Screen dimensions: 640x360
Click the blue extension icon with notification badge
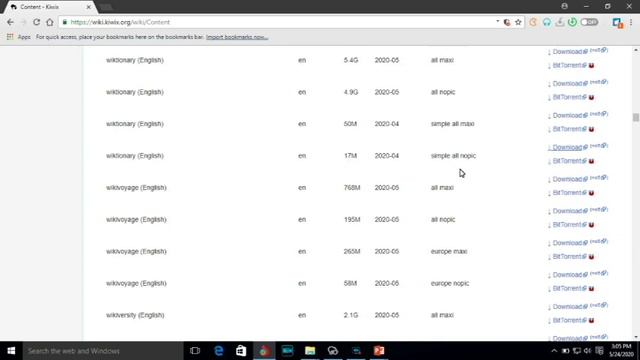click(618, 23)
